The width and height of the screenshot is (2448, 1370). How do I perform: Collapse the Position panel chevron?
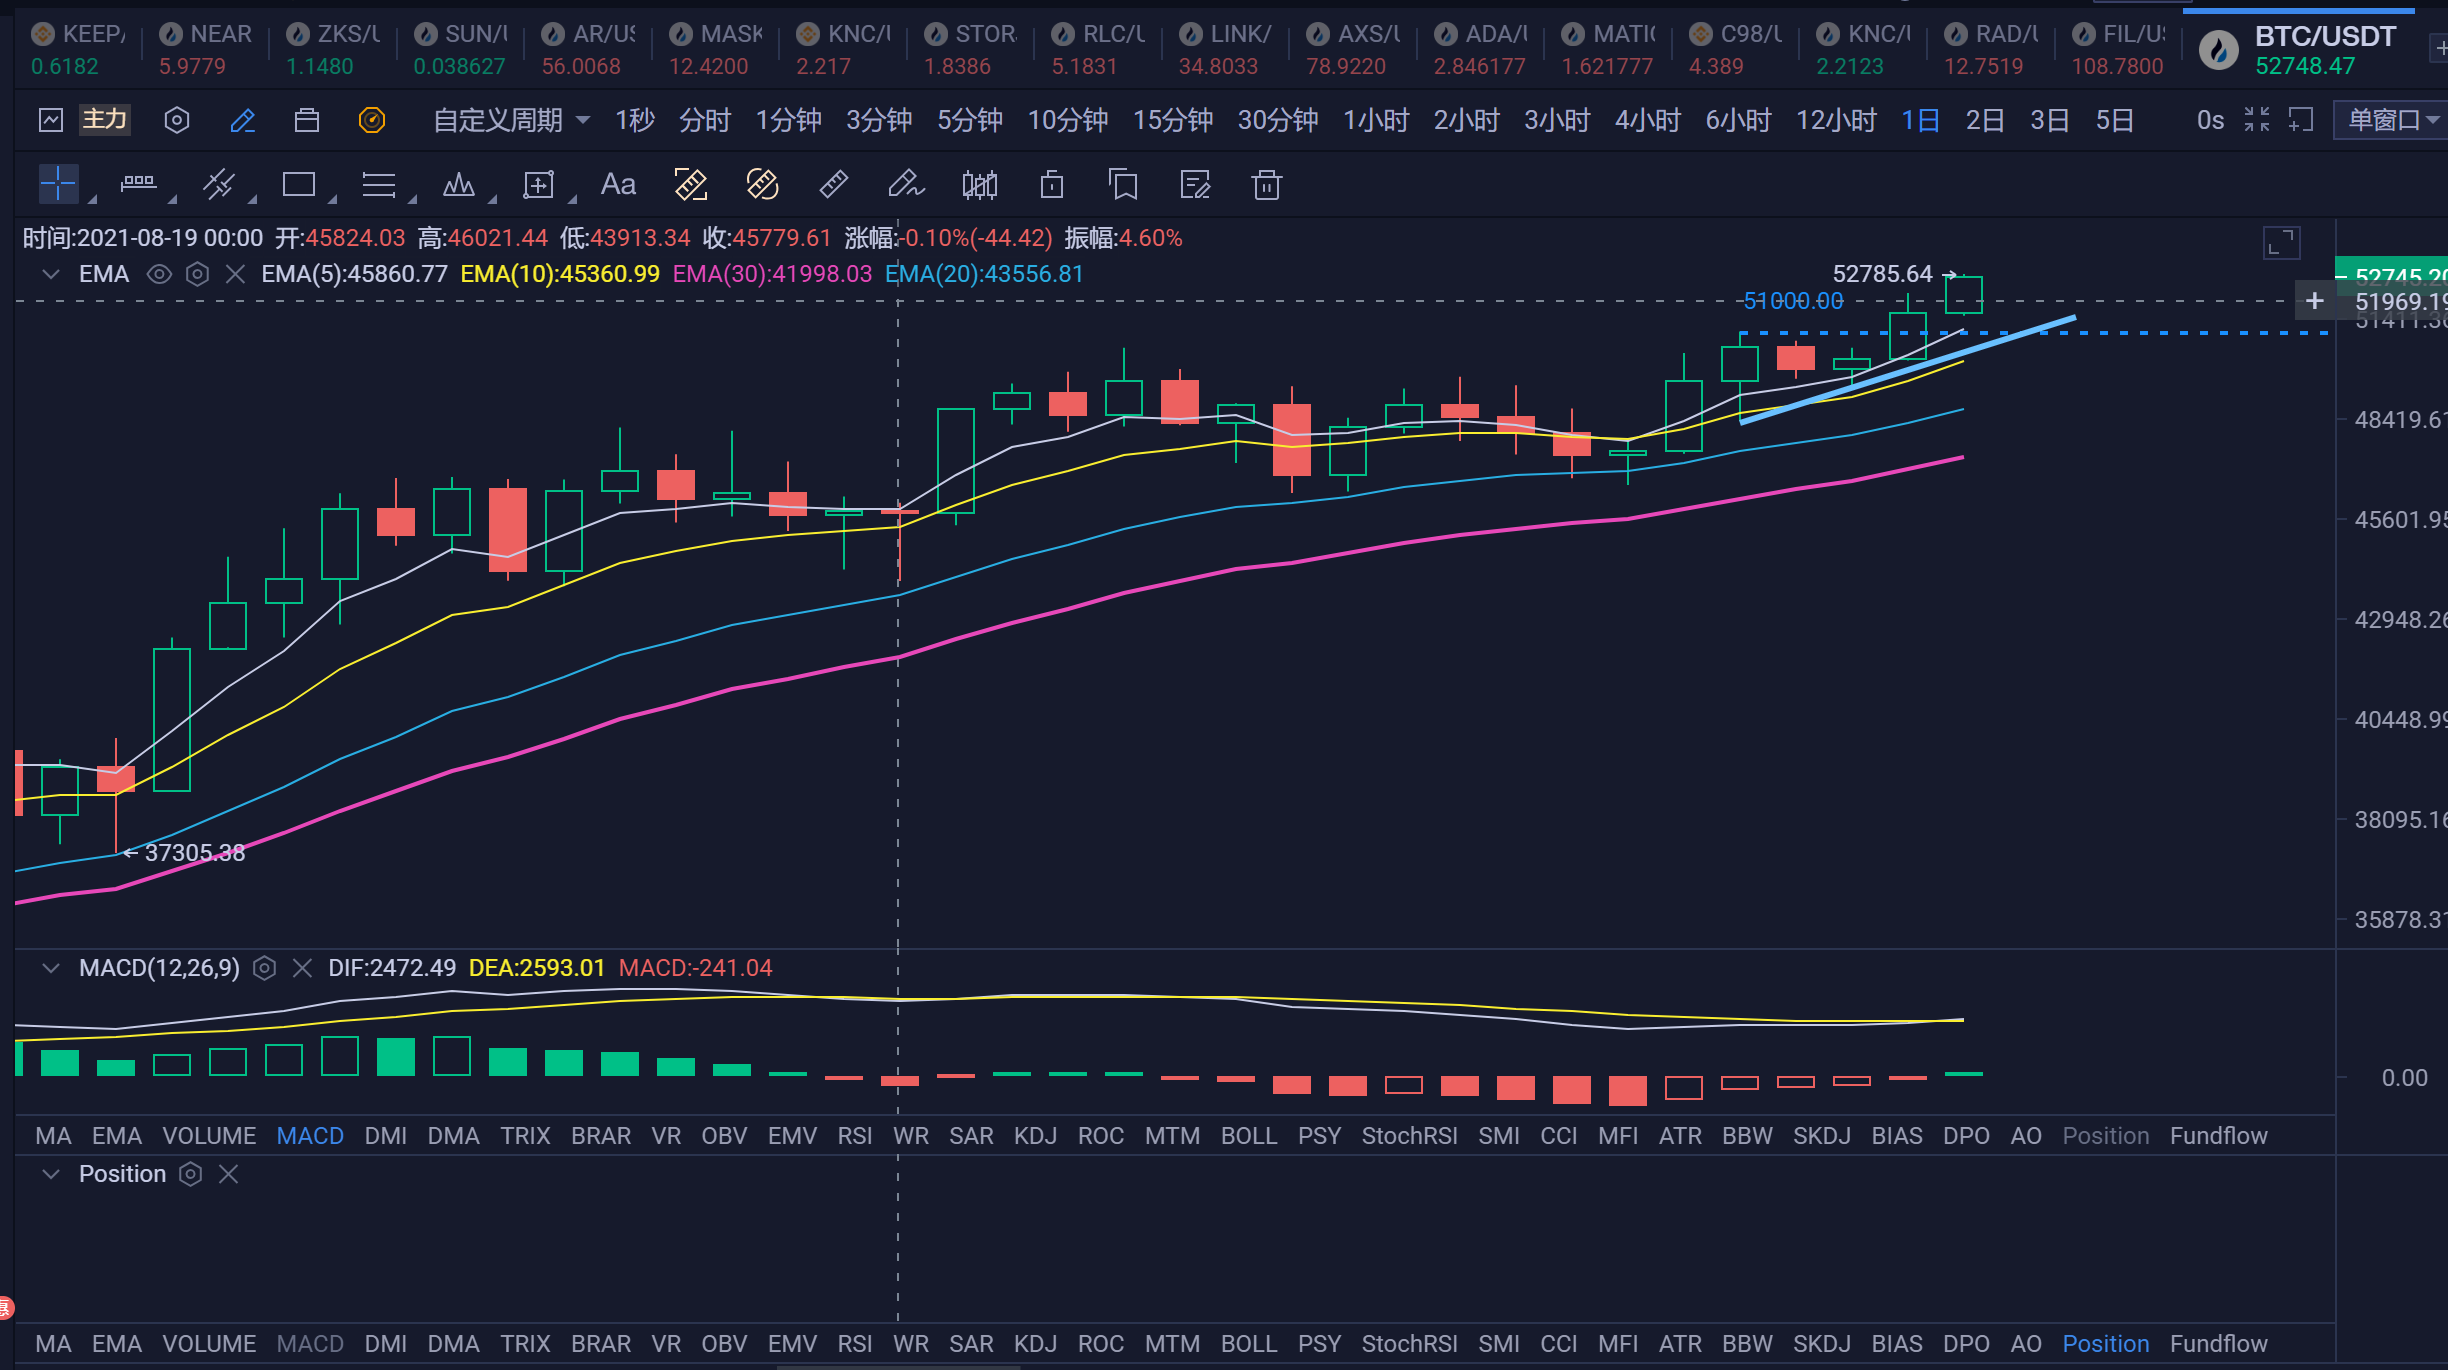[x=51, y=1174]
